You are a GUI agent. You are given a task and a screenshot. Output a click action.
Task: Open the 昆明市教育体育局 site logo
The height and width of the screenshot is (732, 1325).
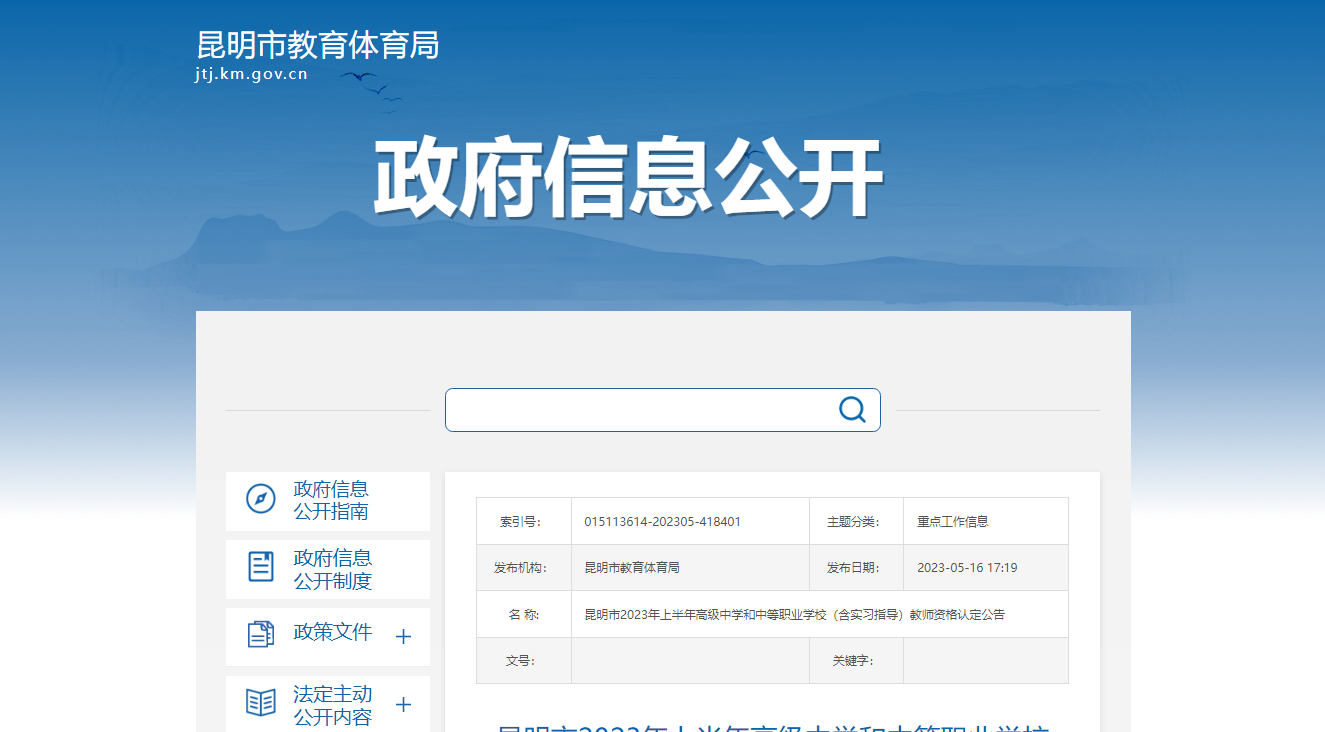(318, 45)
